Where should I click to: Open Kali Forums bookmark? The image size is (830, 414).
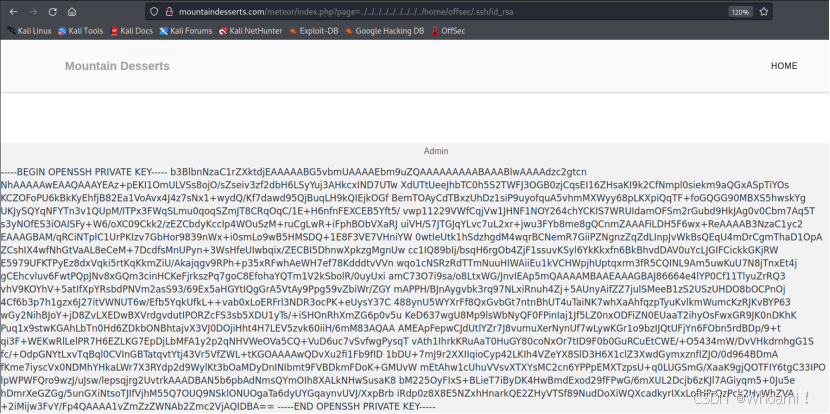186,31
